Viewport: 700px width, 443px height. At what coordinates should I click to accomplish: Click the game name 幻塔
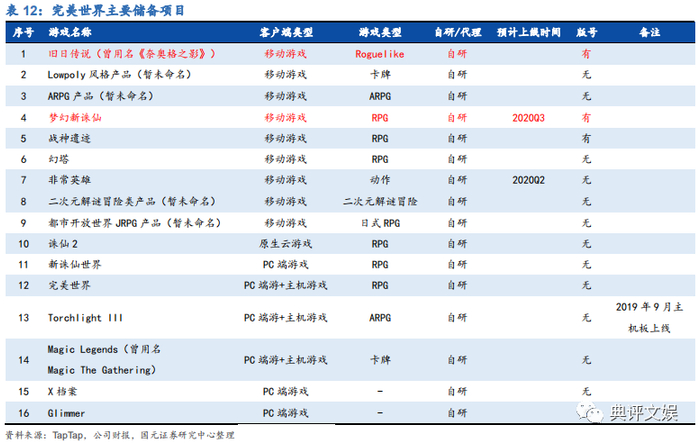coord(59,159)
